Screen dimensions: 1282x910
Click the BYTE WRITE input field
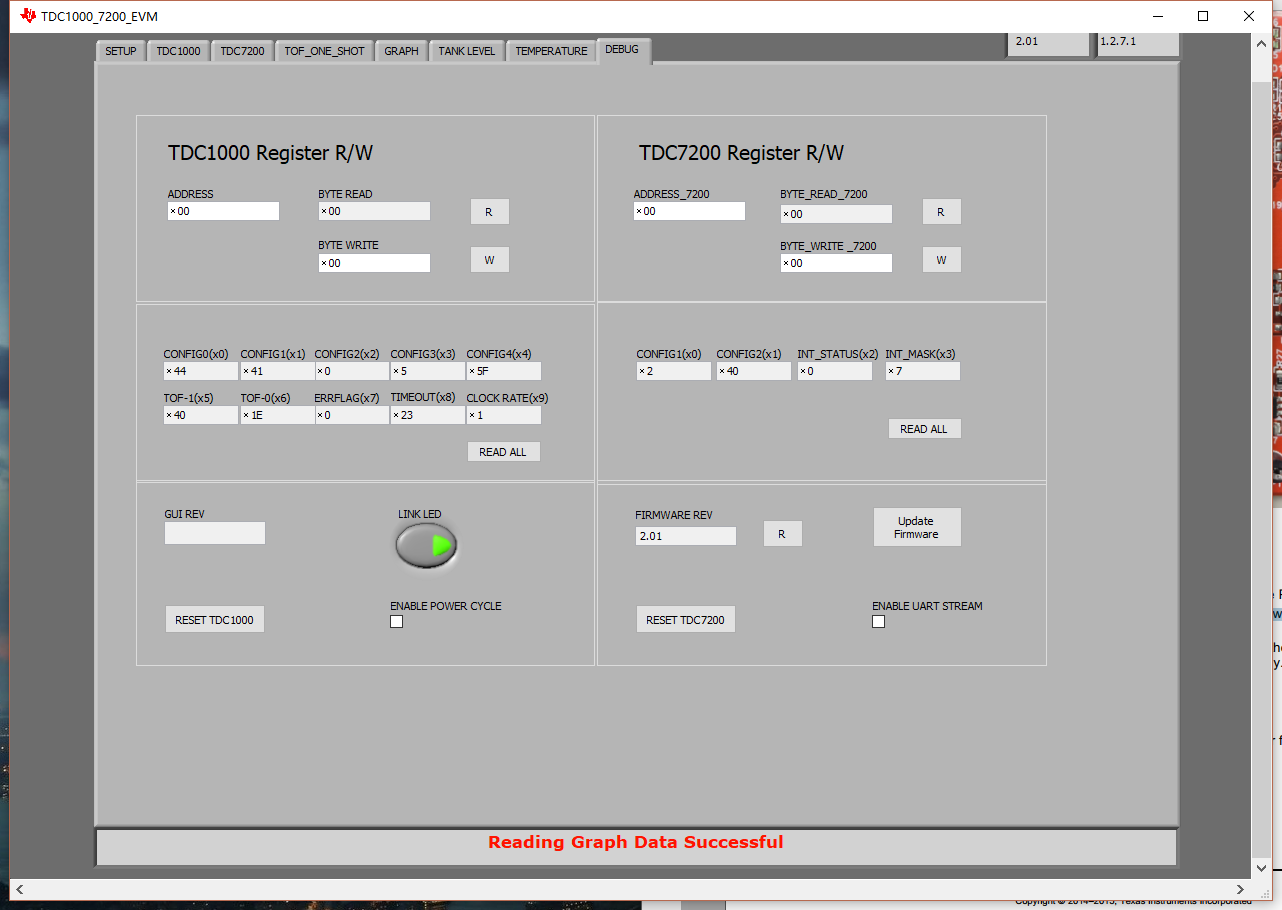click(374, 263)
